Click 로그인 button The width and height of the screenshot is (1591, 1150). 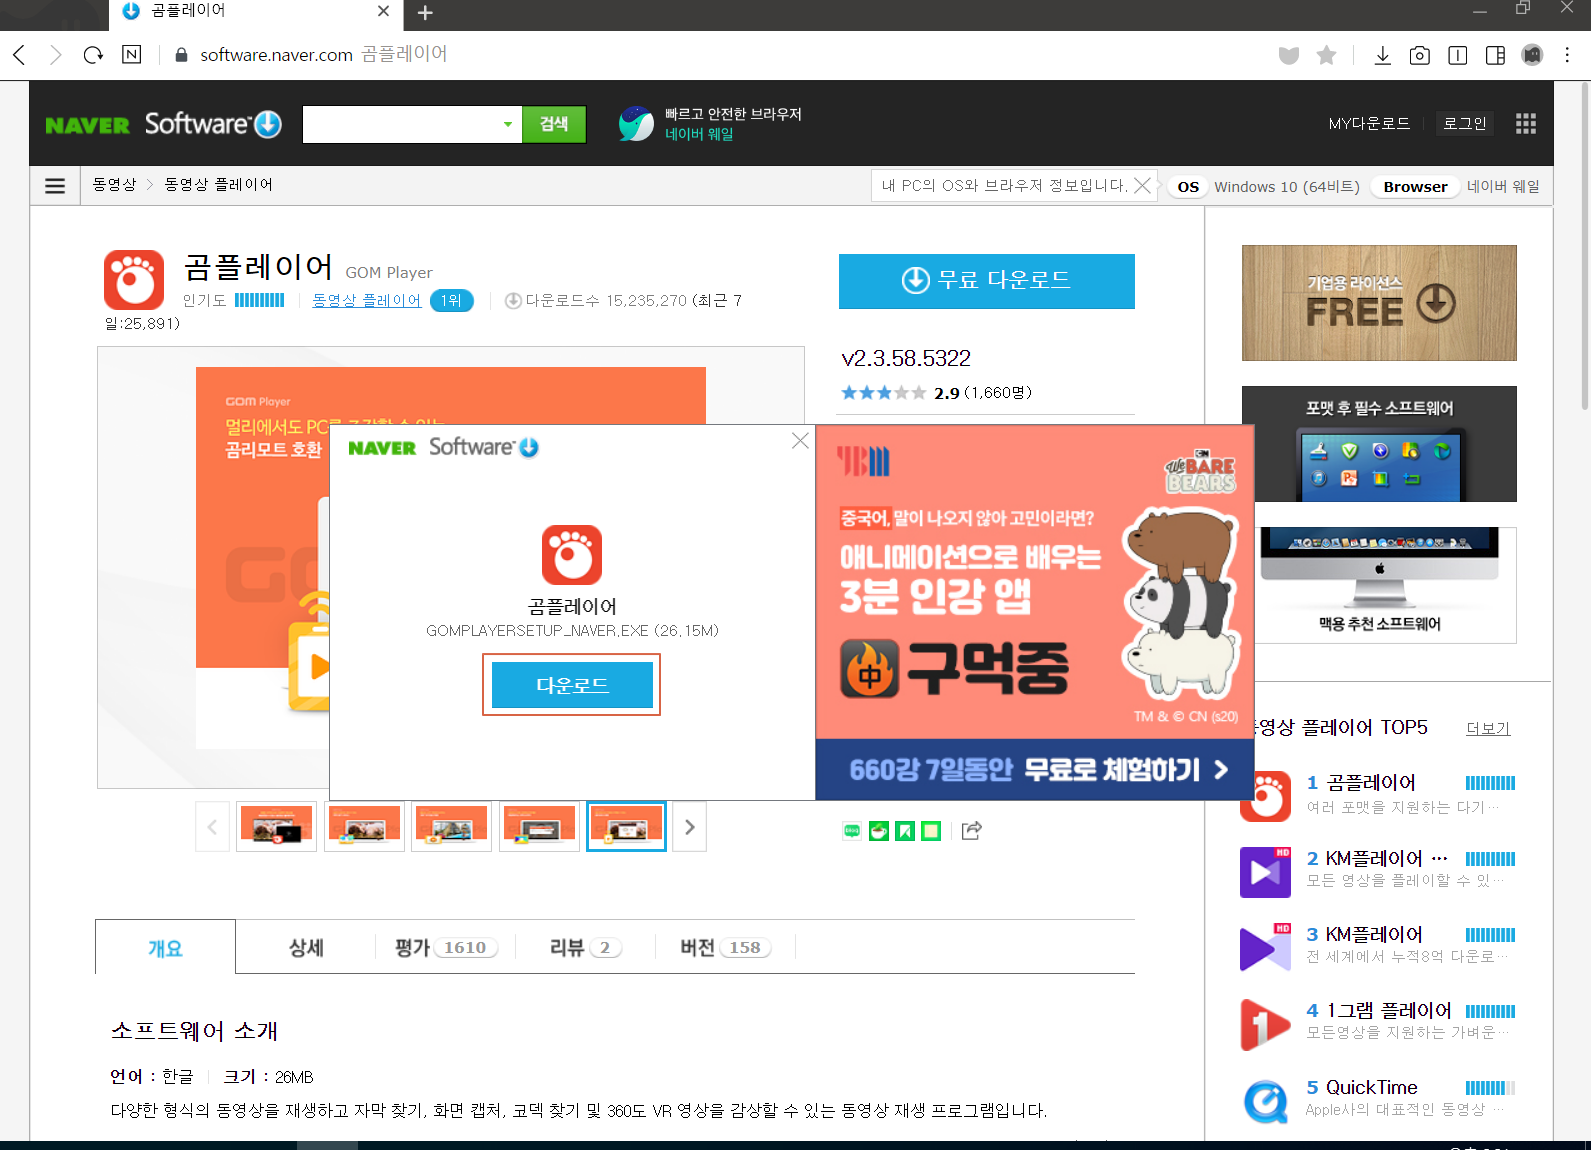(x=1464, y=123)
